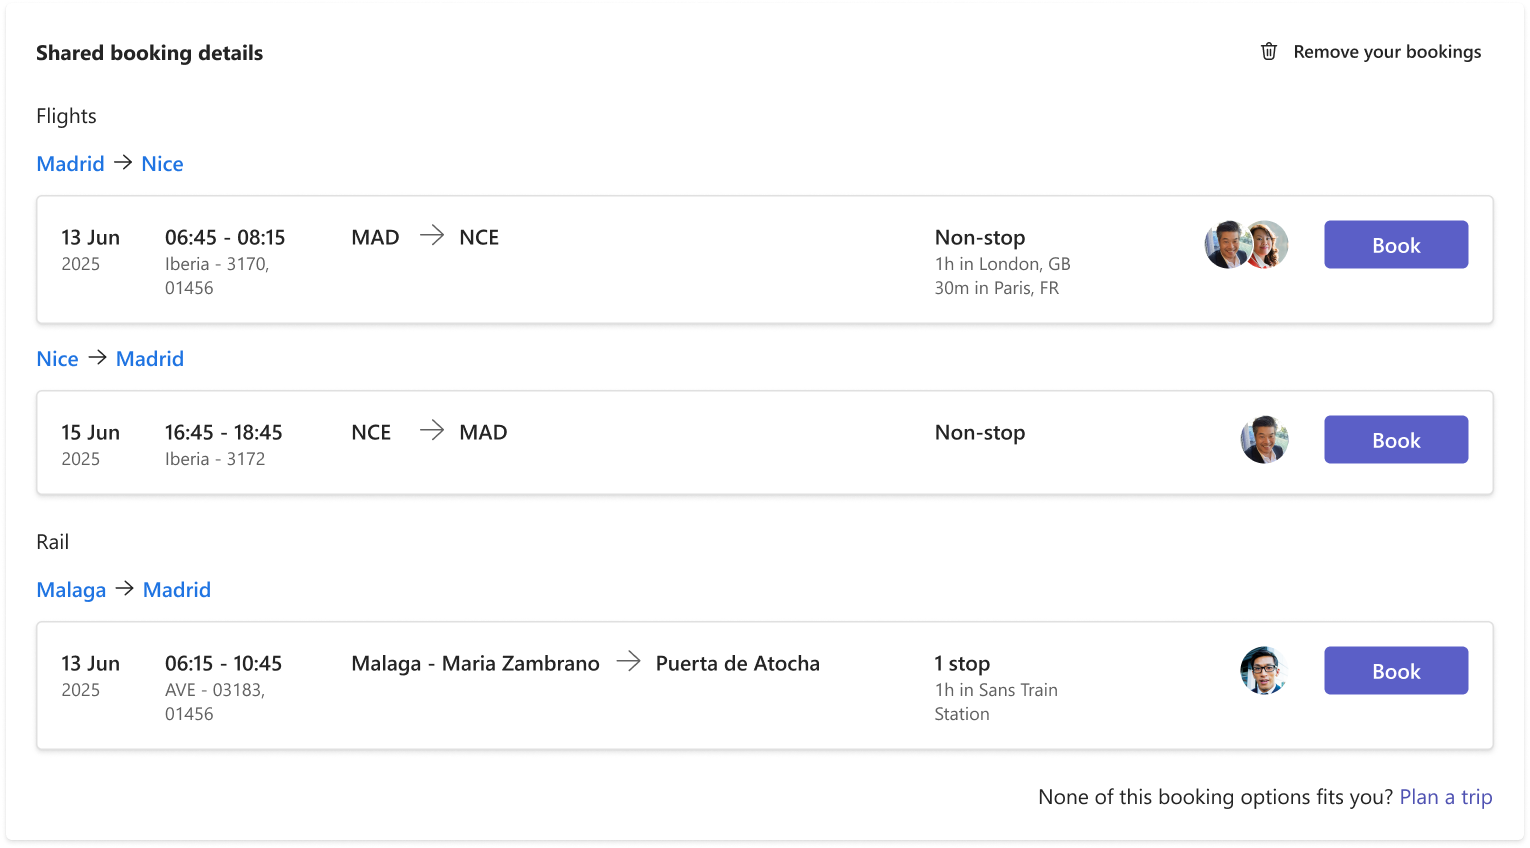
Task: Book the Madrid to Nice flight
Action: (x=1396, y=245)
